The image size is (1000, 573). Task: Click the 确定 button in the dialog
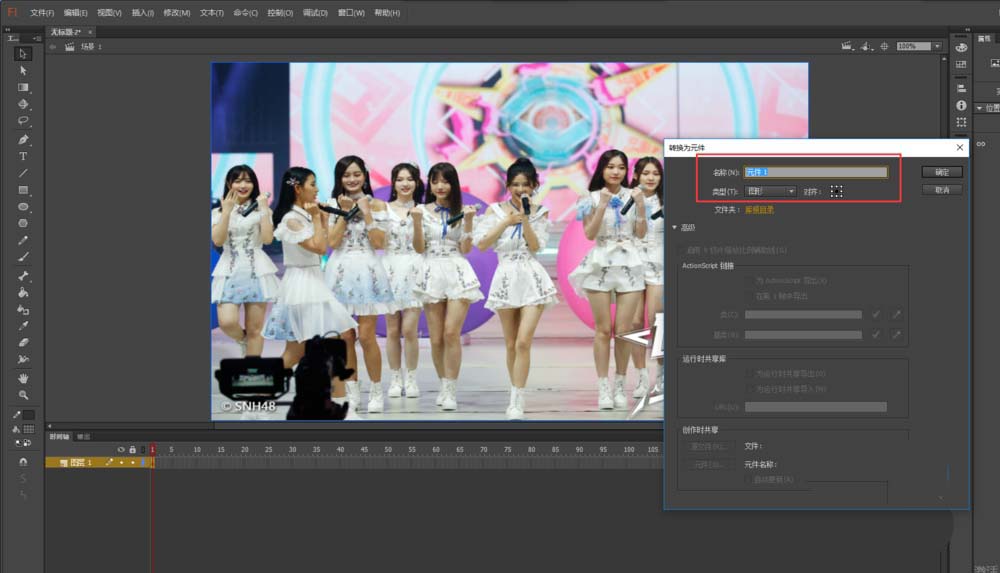941,172
